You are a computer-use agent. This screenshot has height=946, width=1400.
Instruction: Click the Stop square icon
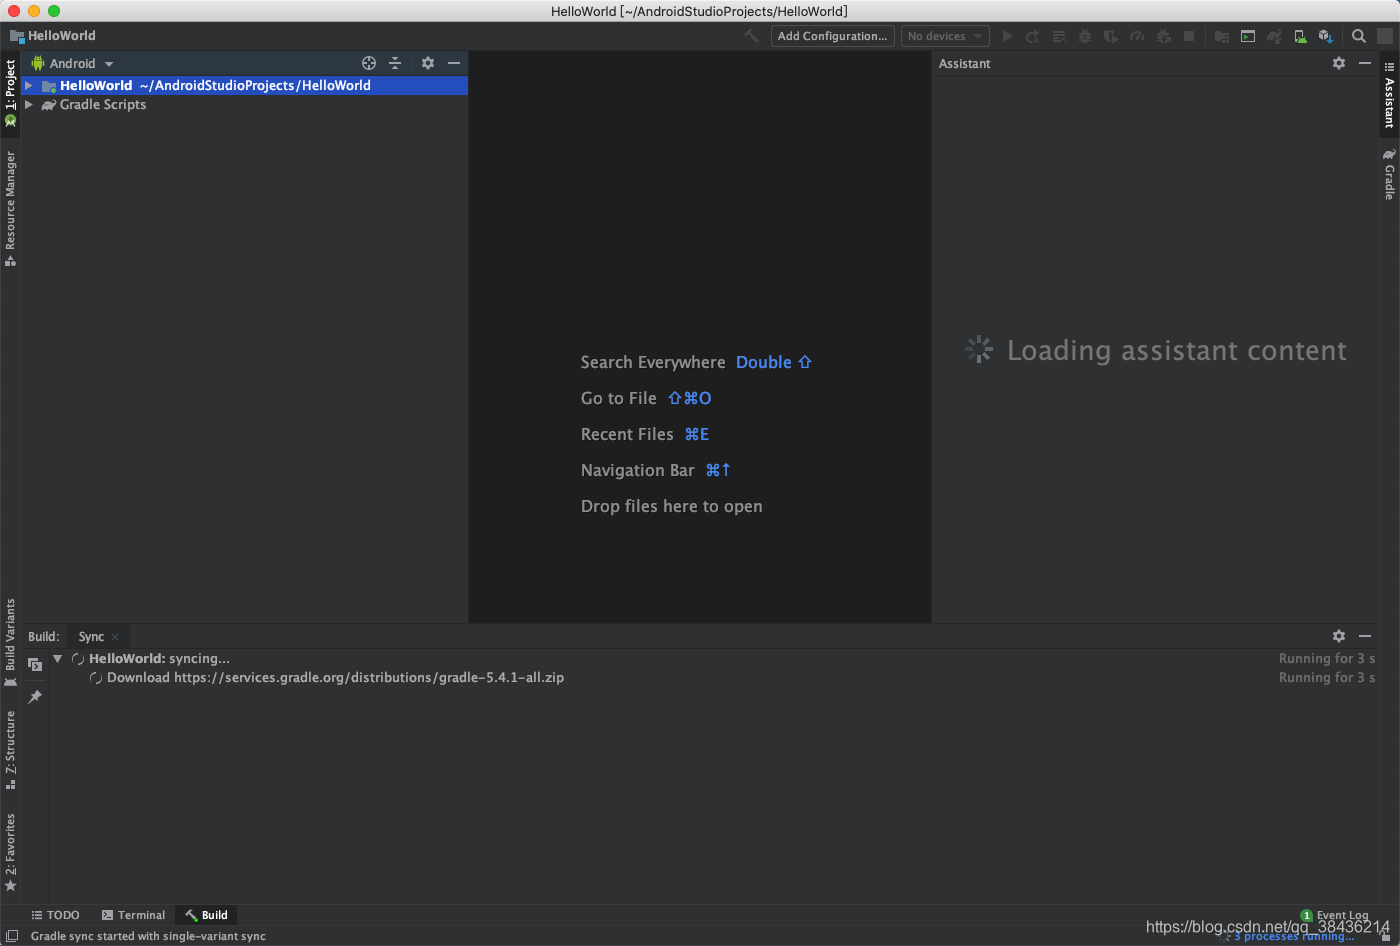coord(1189,36)
